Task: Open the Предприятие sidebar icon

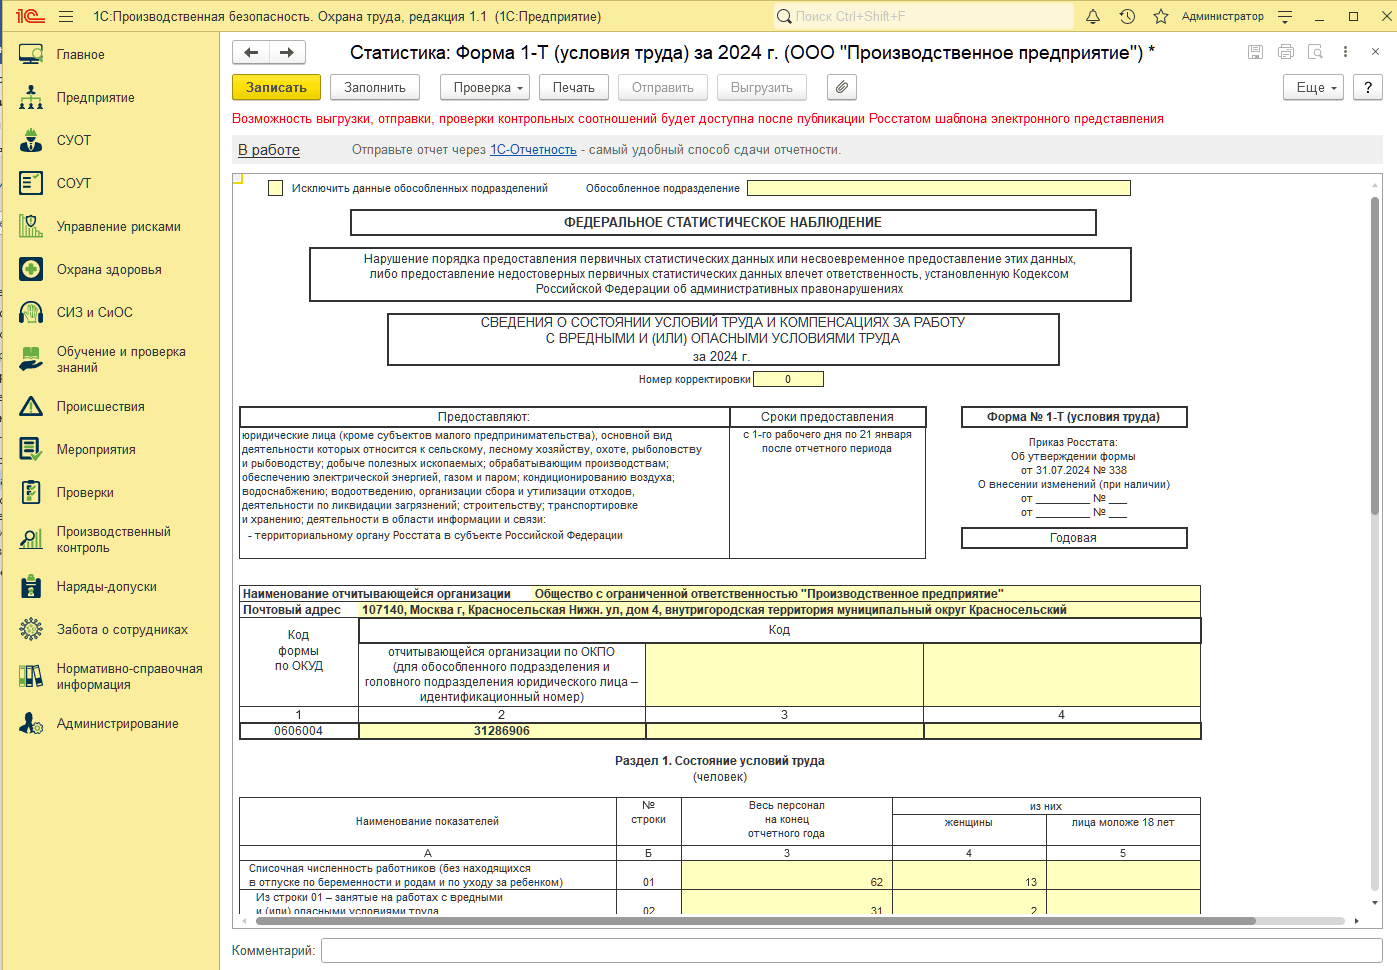Action: [x=31, y=98]
